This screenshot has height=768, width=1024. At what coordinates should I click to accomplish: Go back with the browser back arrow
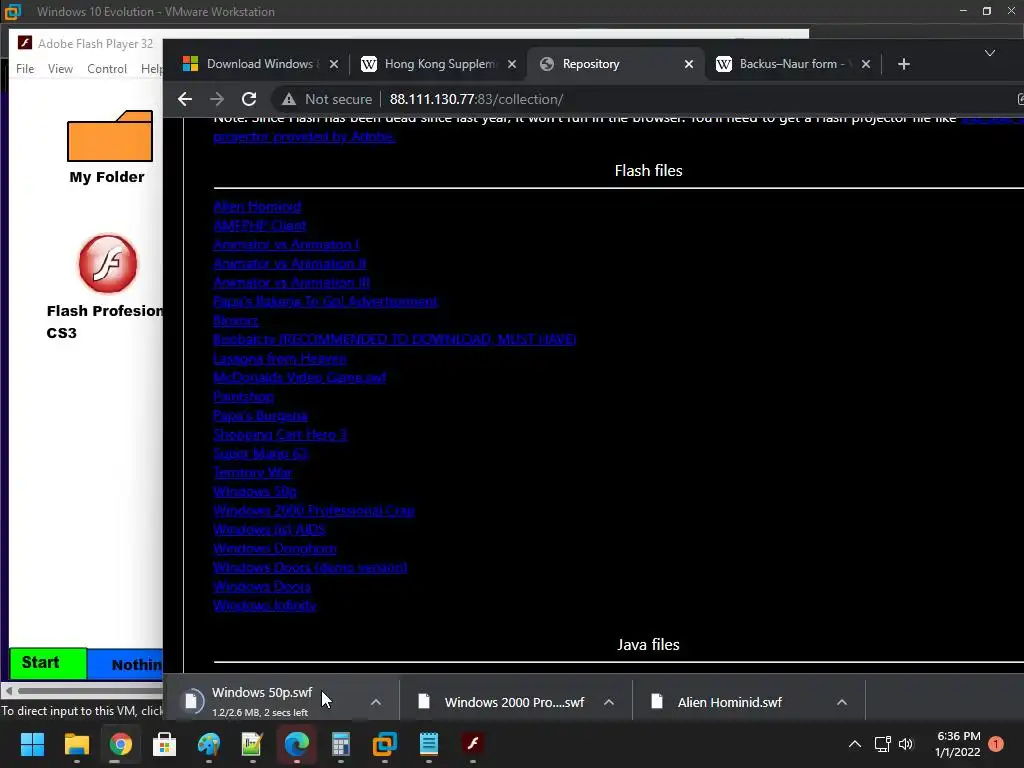click(x=185, y=99)
